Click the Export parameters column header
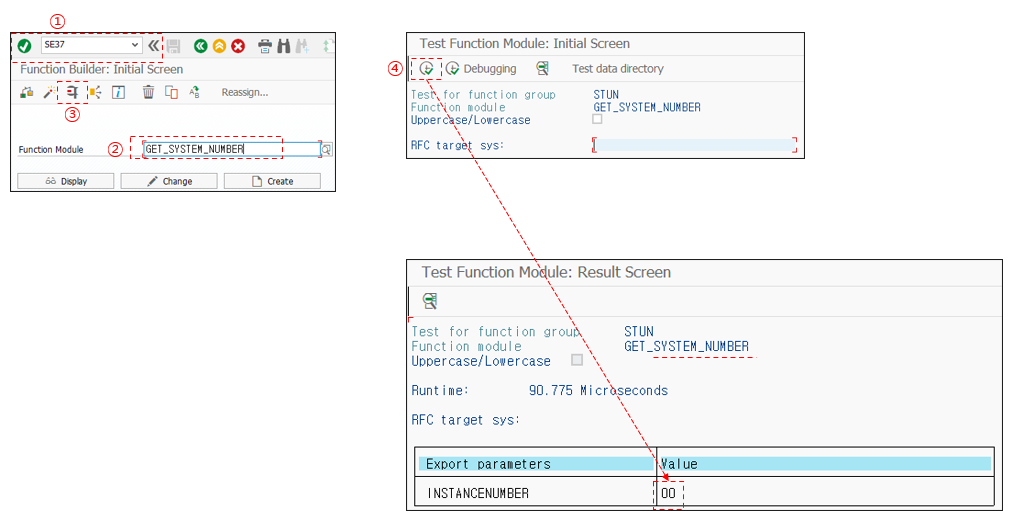The height and width of the screenshot is (518, 1011). point(536,464)
